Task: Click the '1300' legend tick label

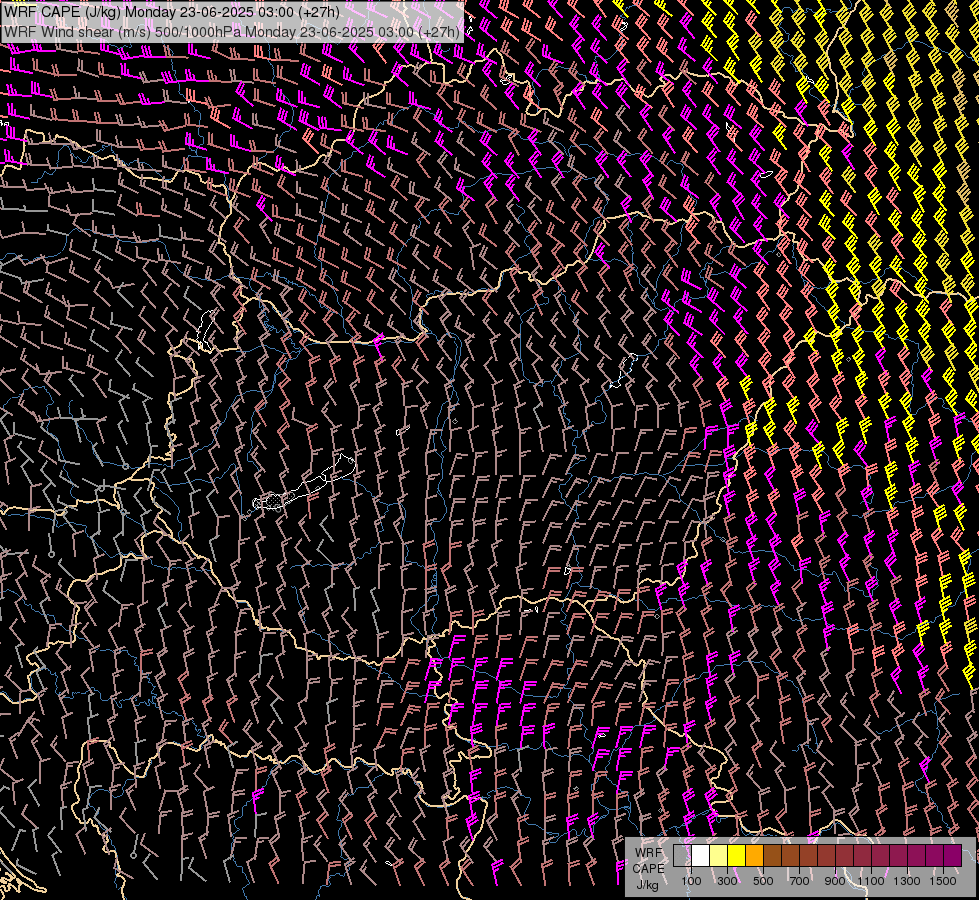Action: [907, 881]
